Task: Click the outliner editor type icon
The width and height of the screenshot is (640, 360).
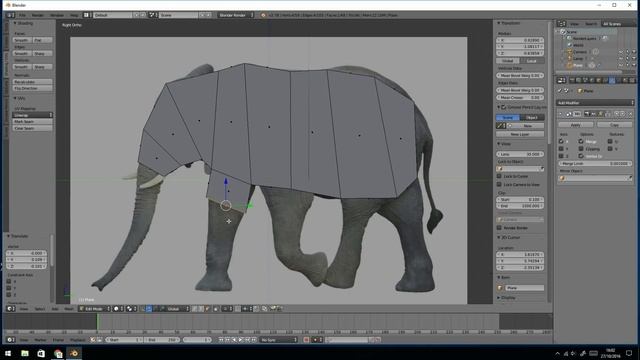Action: click(562, 24)
